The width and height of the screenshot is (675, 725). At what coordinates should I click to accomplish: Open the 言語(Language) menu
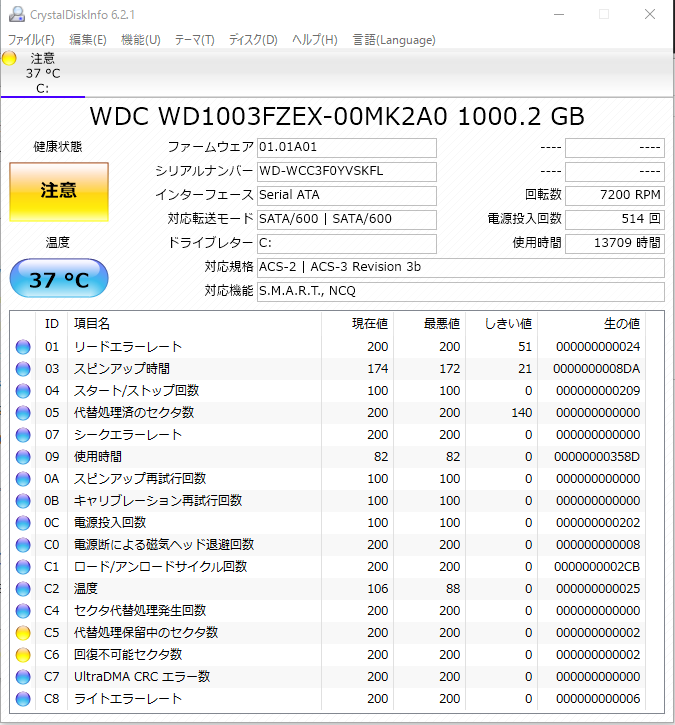pos(394,40)
